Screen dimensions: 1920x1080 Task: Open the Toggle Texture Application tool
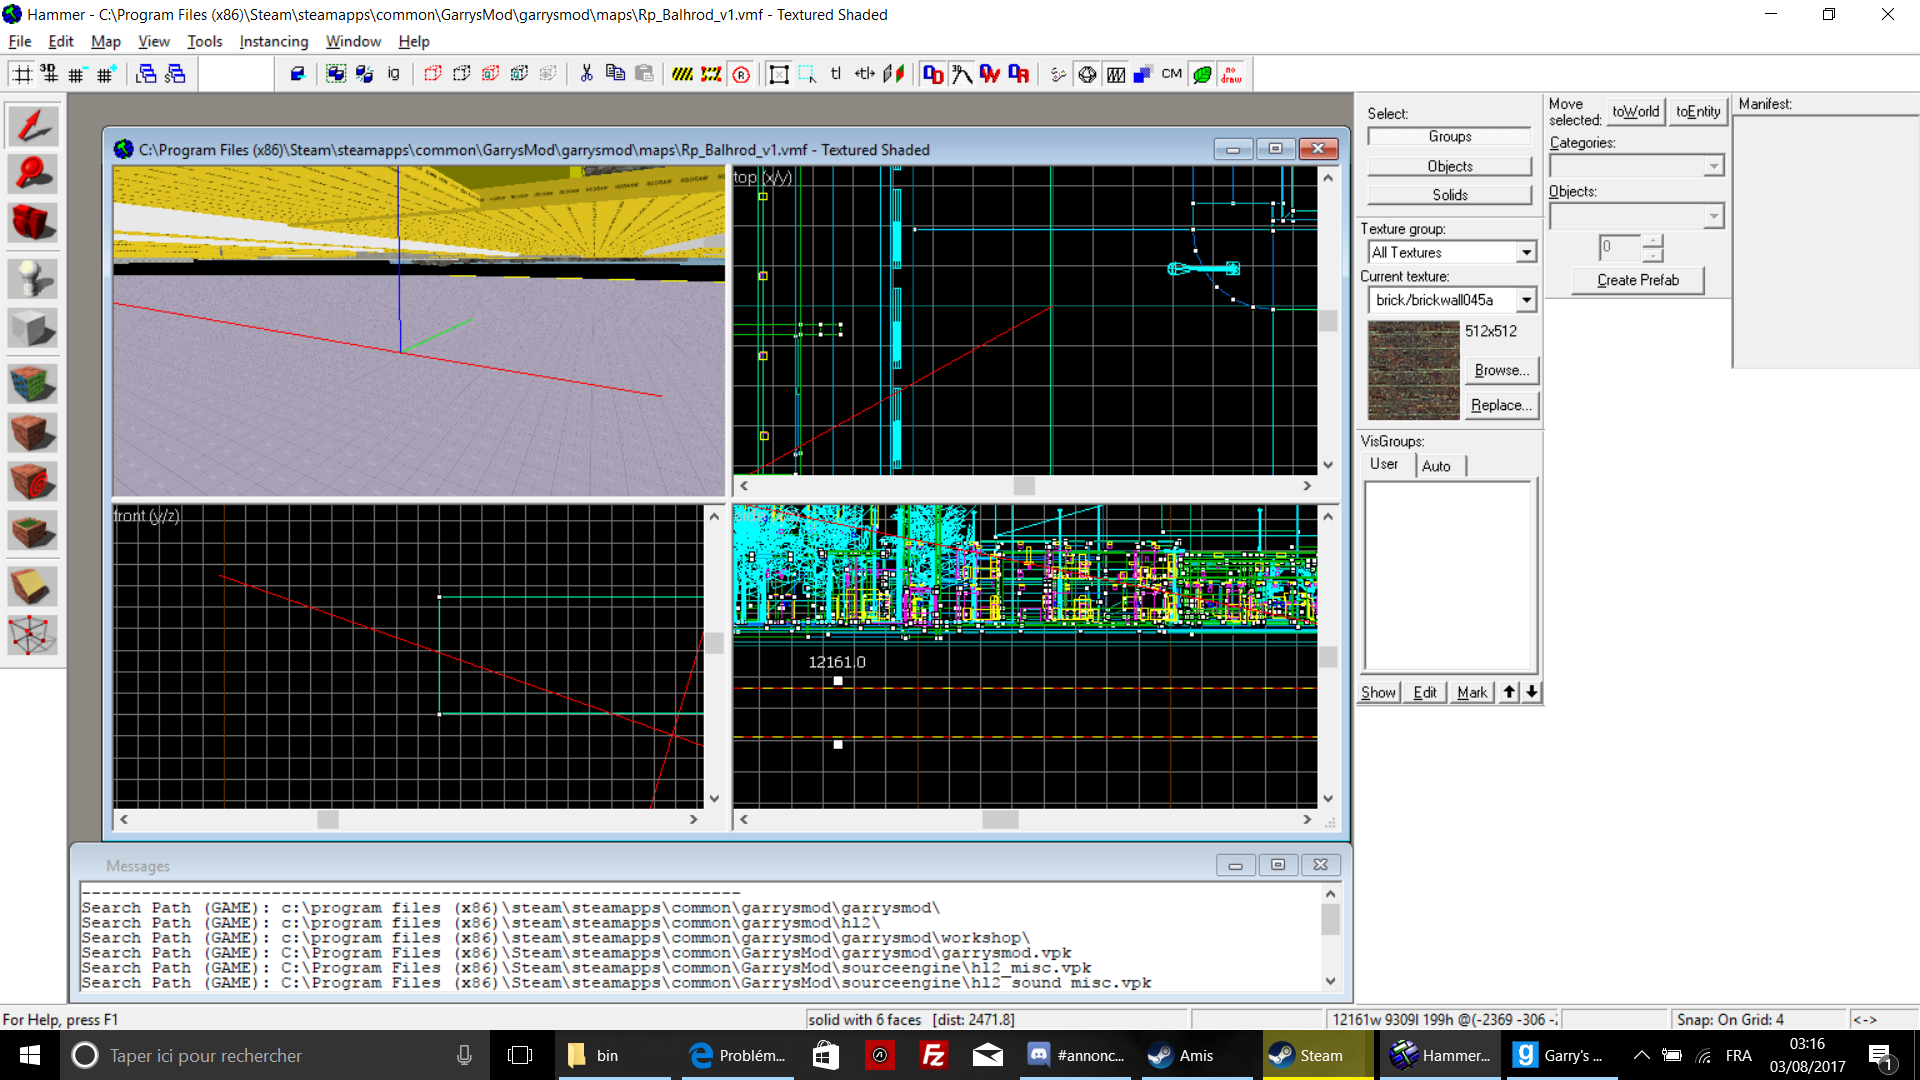click(x=32, y=384)
